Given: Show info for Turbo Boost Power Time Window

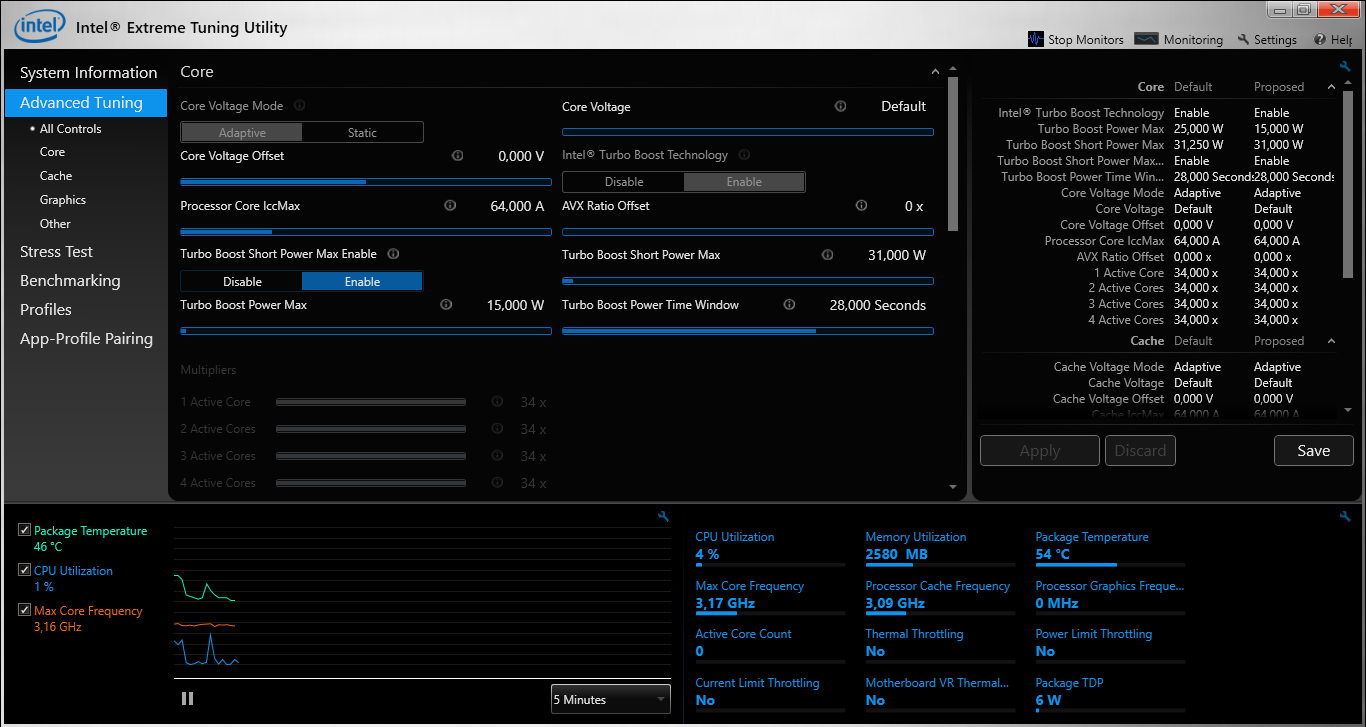Looking at the screenshot, I should (x=789, y=304).
